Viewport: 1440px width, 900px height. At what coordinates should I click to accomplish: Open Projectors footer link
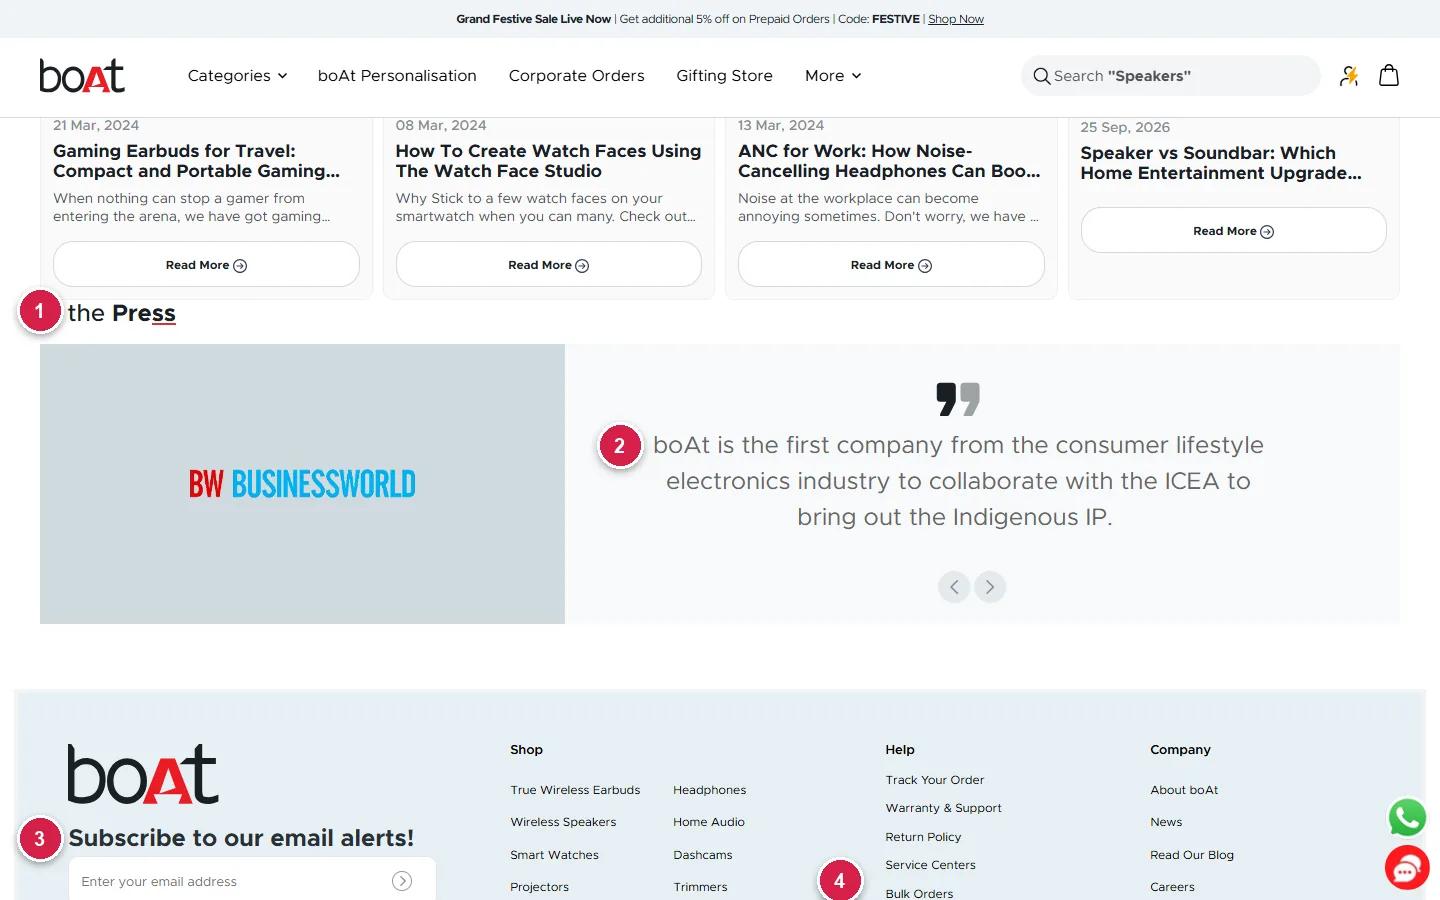(x=539, y=887)
